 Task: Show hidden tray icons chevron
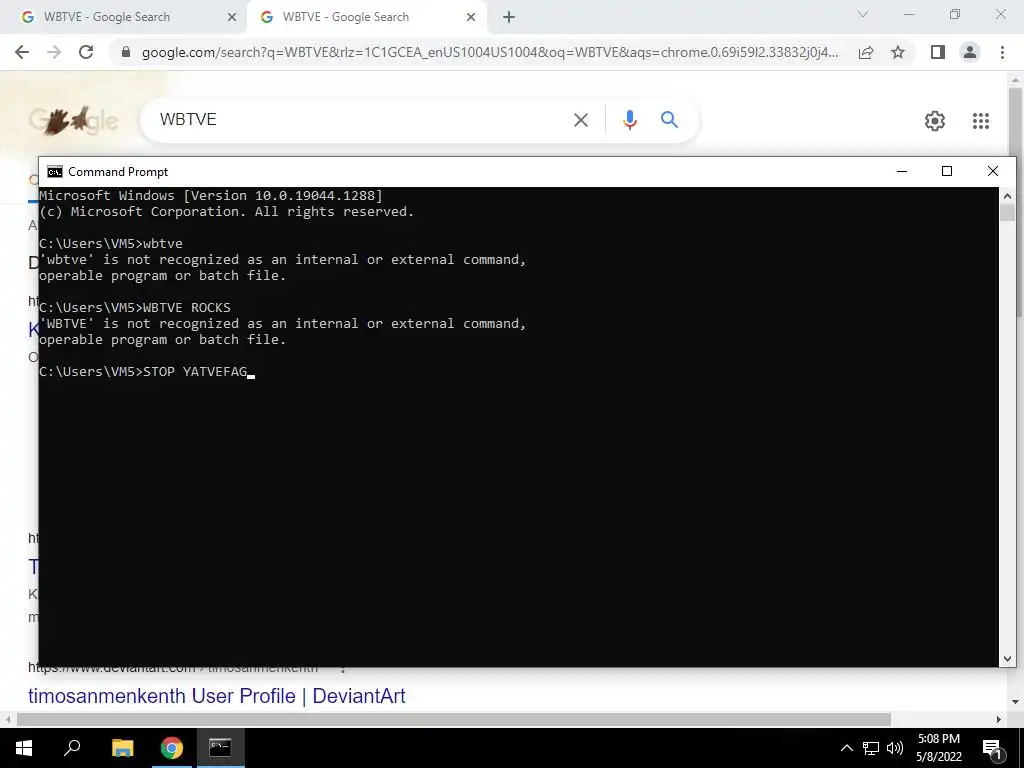tap(846, 748)
